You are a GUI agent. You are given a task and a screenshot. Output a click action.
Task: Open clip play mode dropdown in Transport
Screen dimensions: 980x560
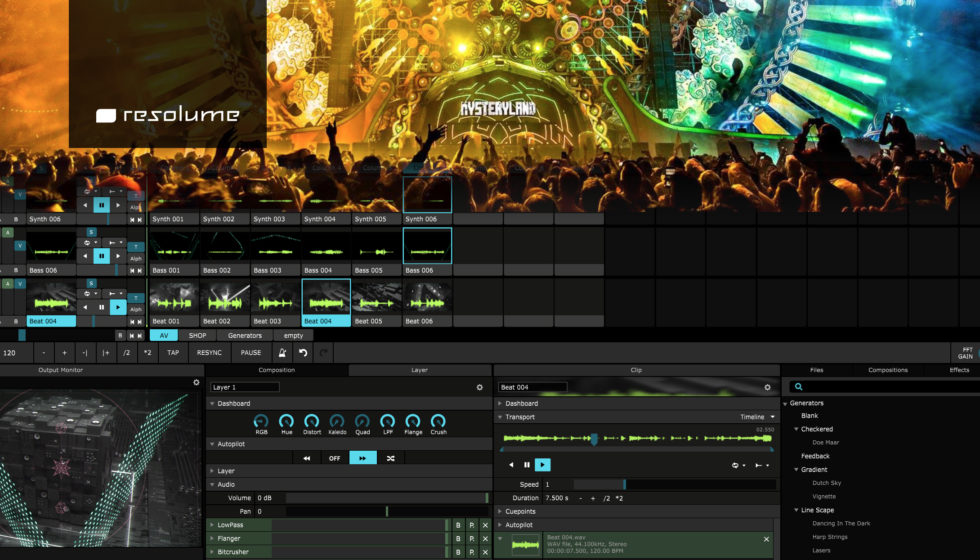[x=762, y=465]
